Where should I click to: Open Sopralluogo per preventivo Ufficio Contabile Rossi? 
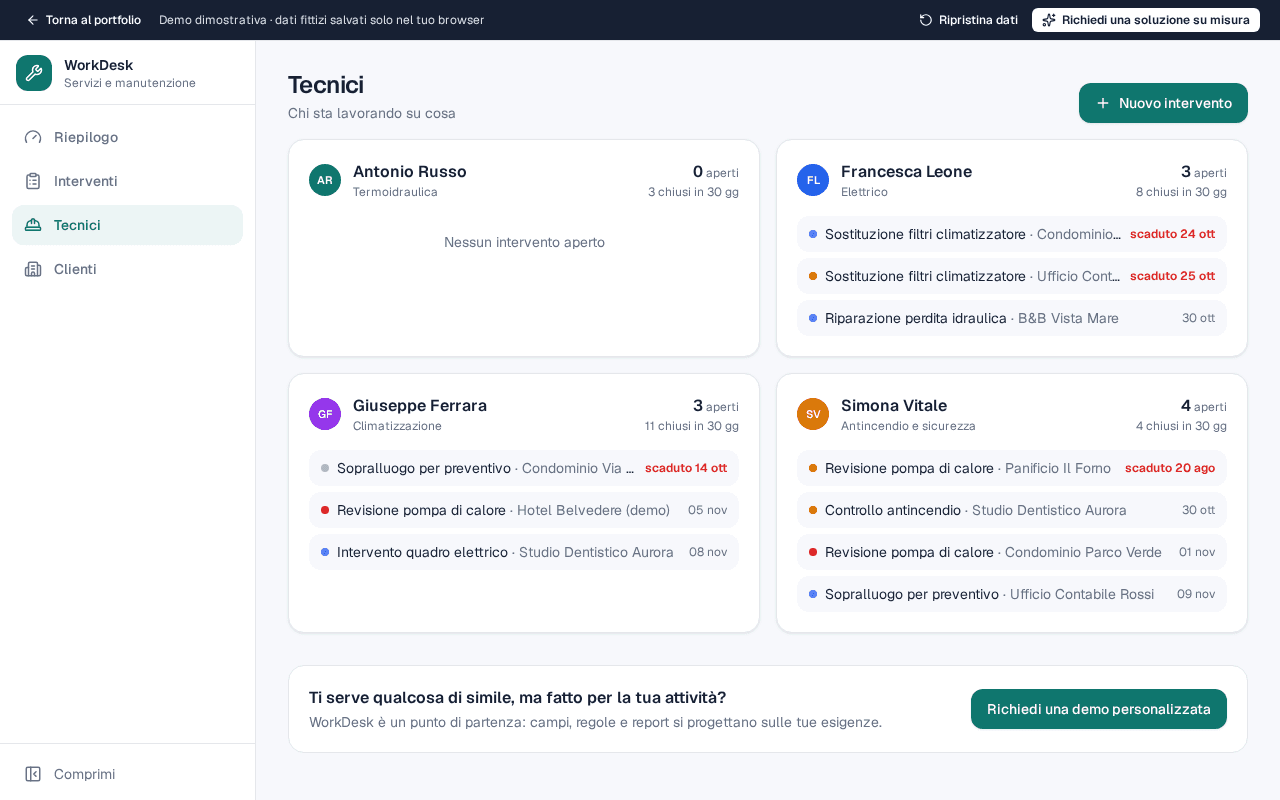point(1012,594)
